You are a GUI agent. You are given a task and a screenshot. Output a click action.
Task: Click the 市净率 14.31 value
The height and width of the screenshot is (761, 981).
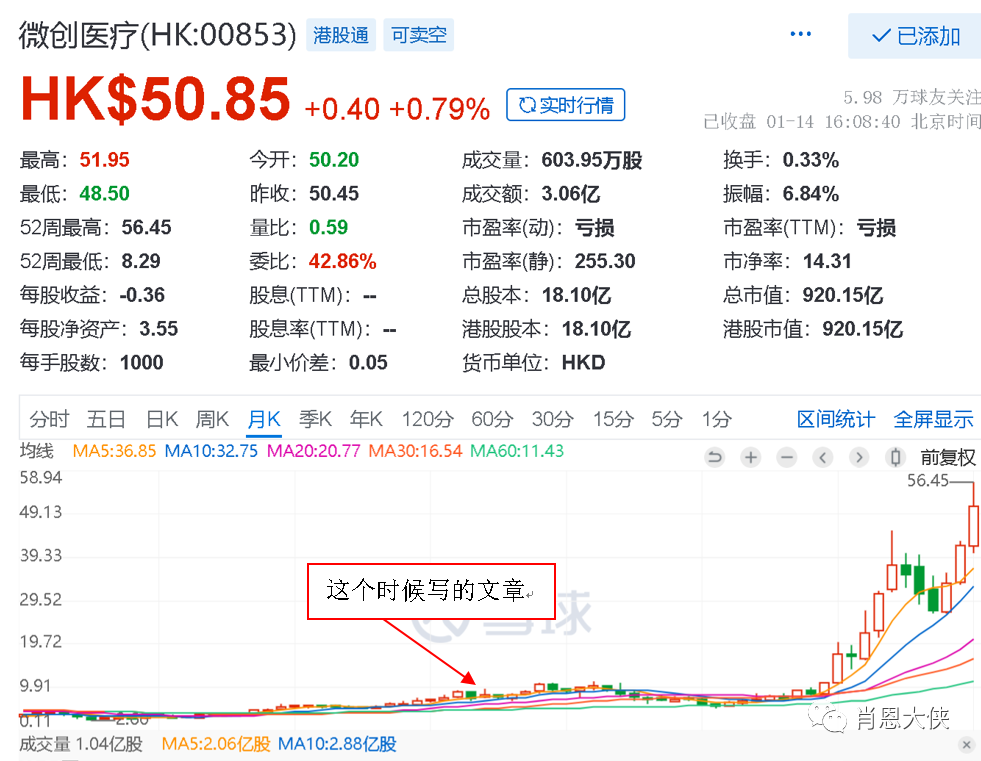[x=827, y=261]
